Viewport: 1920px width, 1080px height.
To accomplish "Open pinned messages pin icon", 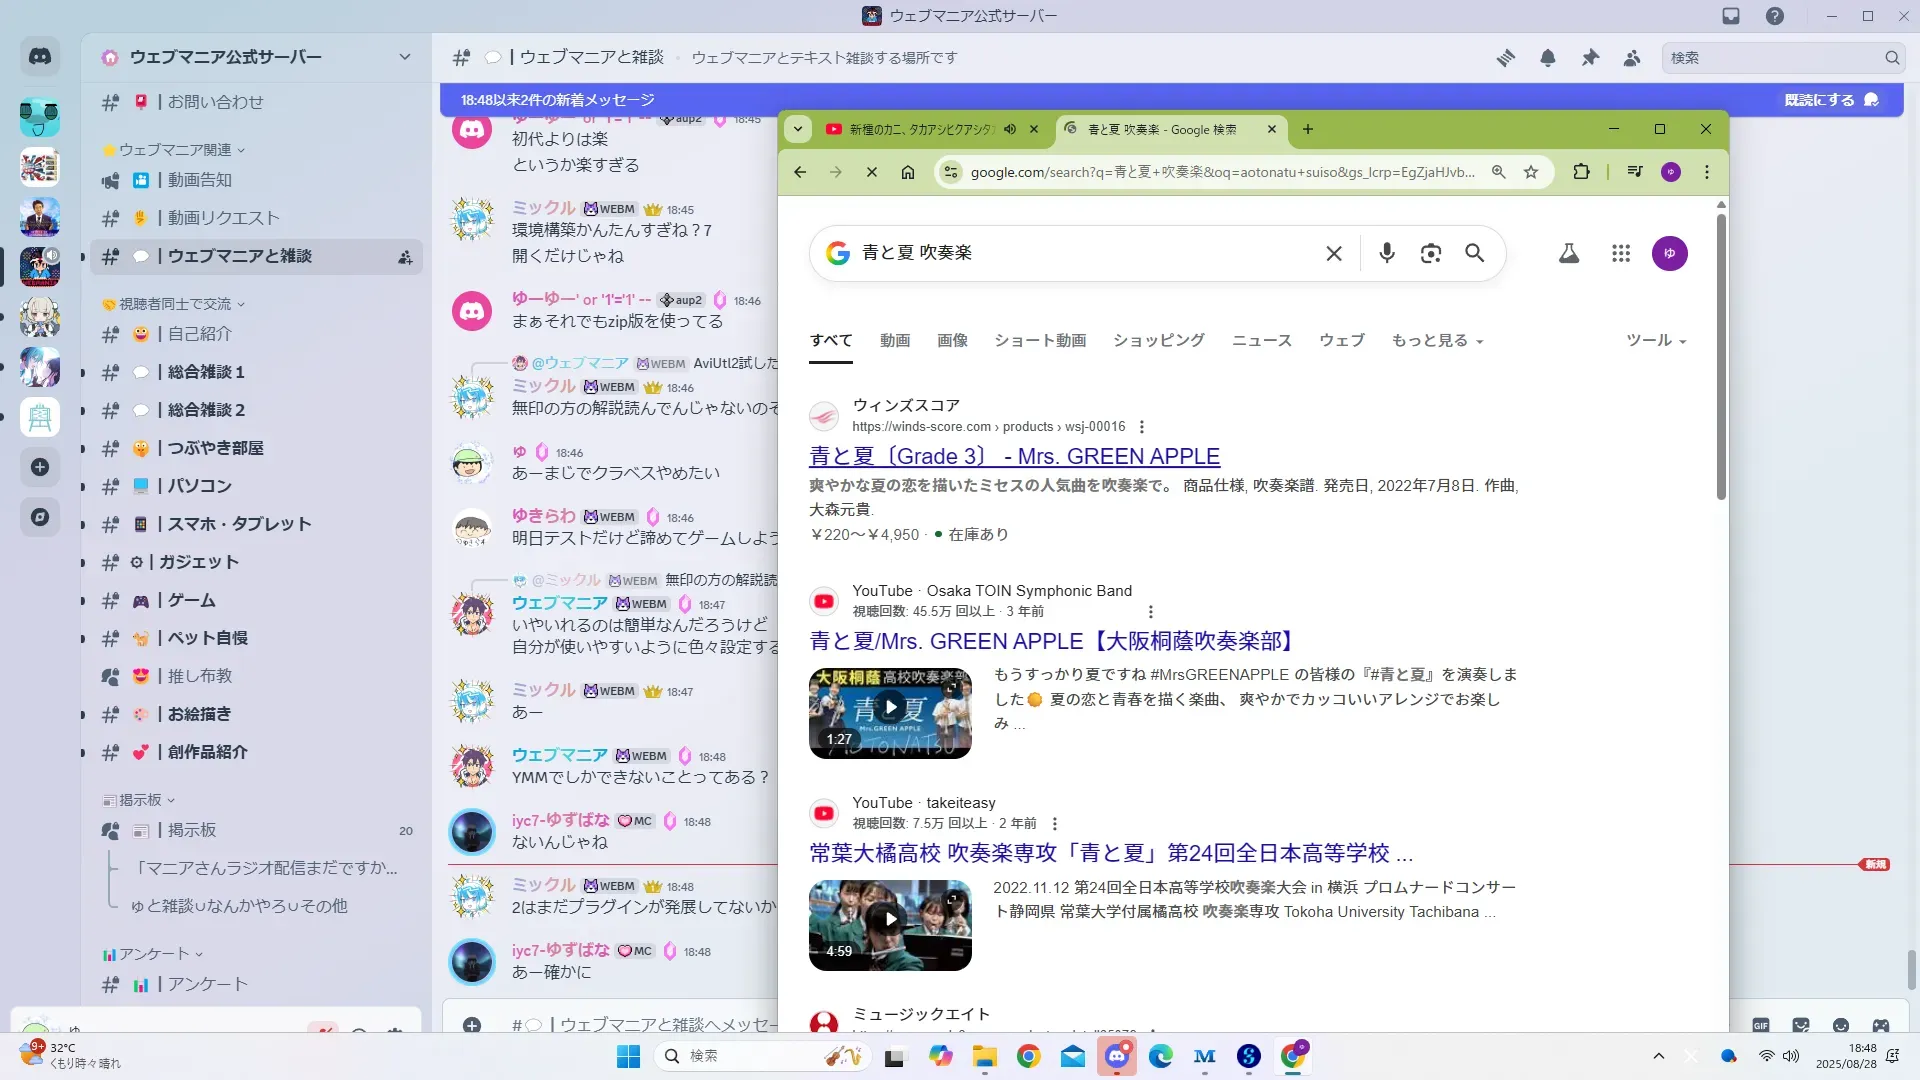I will click(x=1590, y=58).
